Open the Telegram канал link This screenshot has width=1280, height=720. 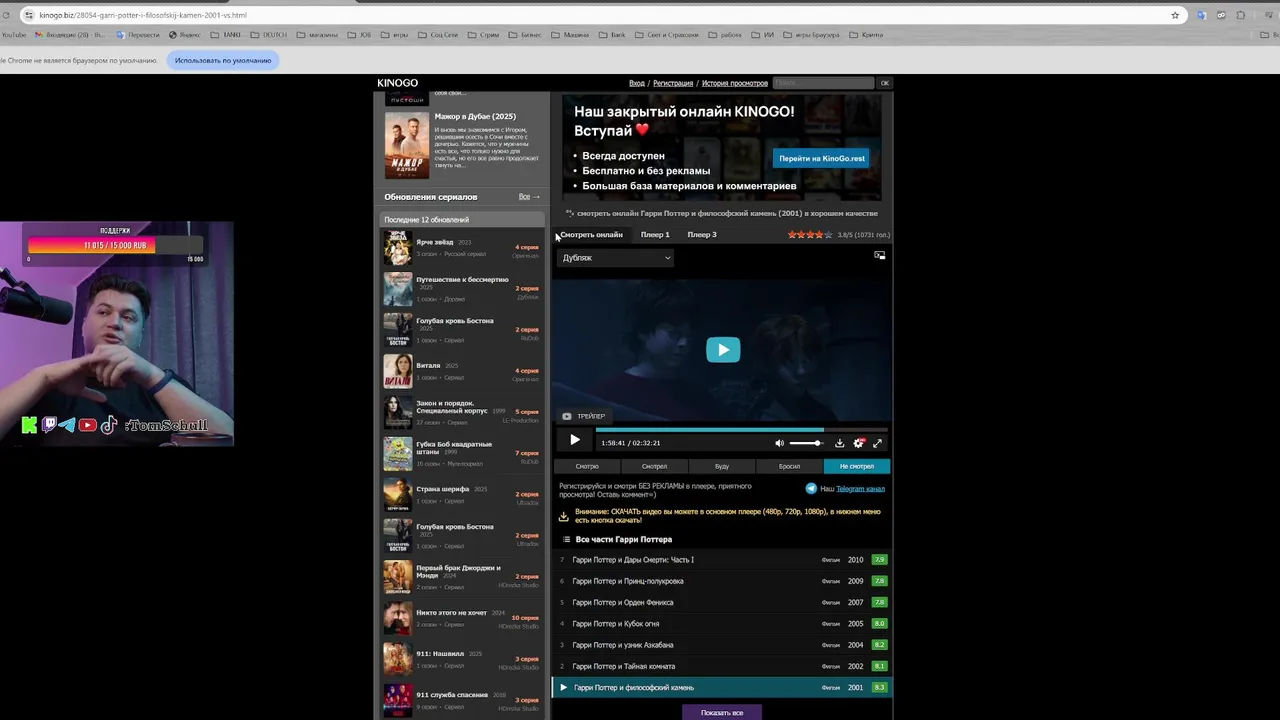click(860, 488)
